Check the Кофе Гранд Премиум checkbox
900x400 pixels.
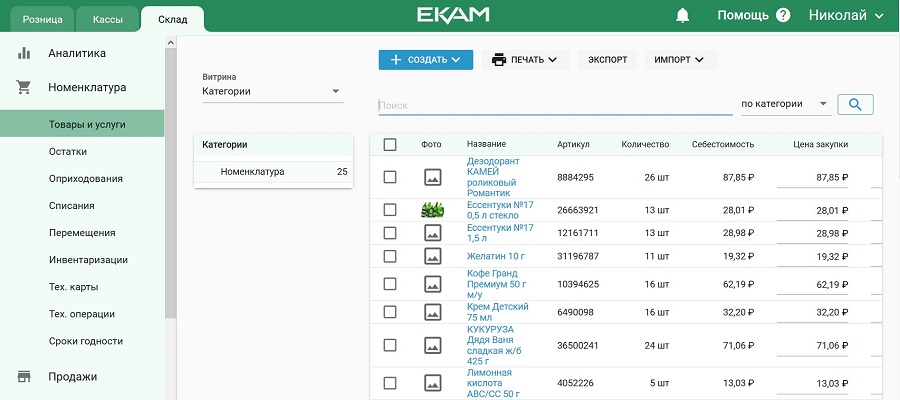click(x=390, y=284)
